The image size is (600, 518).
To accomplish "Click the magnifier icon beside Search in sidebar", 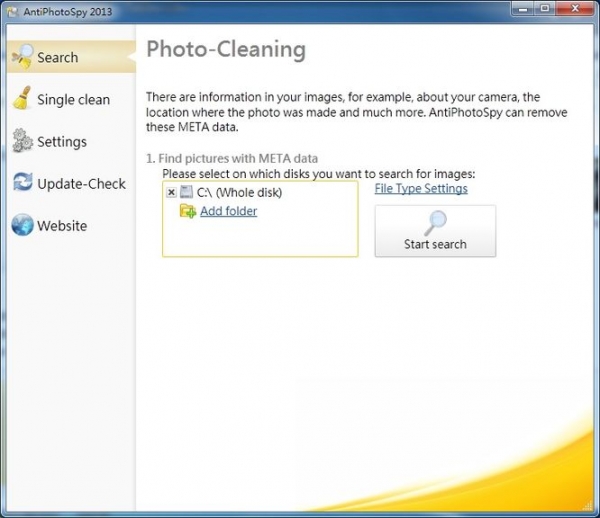I will pos(22,57).
